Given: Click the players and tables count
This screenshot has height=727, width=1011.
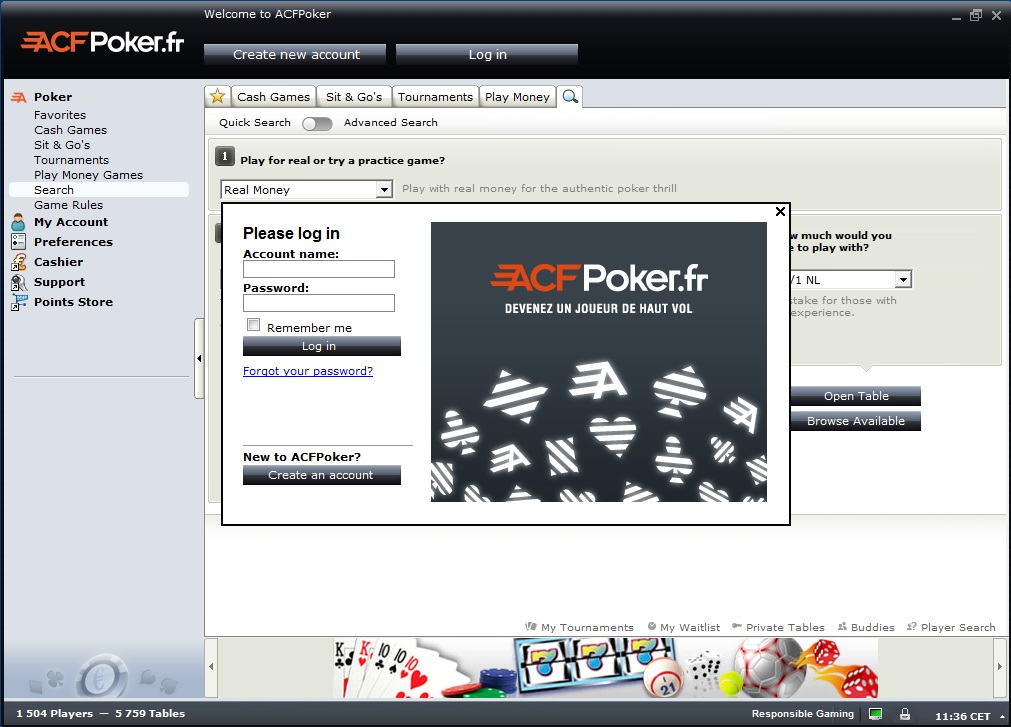Looking at the screenshot, I should [x=101, y=713].
